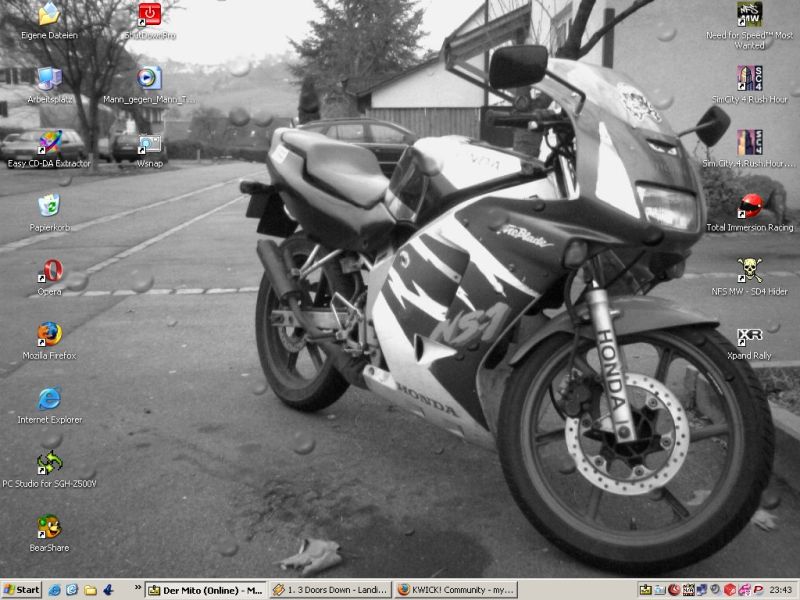The height and width of the screenshot is (600, 800).
Task: Switch to the Der Mito (Online) taskbar window
Action: pos(206,590)
